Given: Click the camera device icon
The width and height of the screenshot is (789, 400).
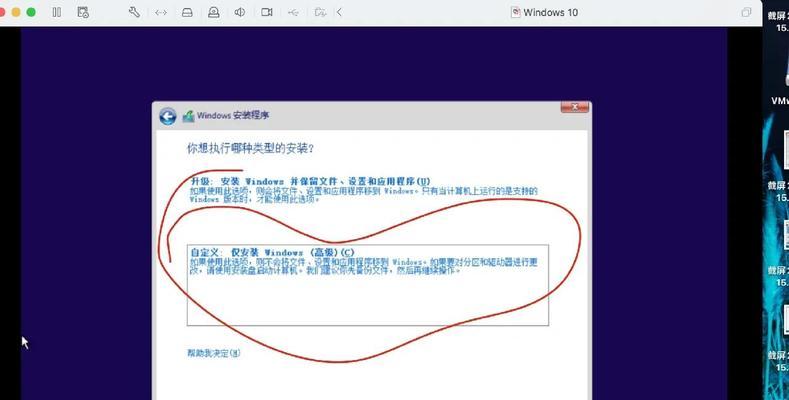Looking at the screenshot, I should pos(267,13).
